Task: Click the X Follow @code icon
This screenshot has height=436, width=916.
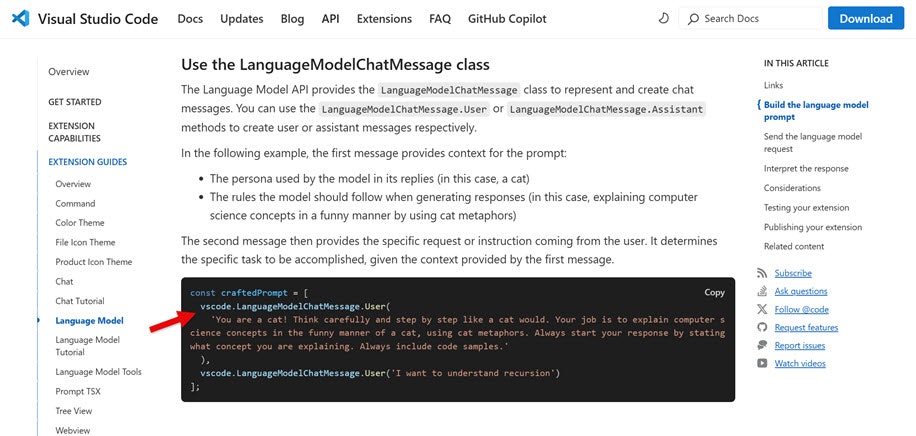Action: pyautogui.click(x=762, y=309)
